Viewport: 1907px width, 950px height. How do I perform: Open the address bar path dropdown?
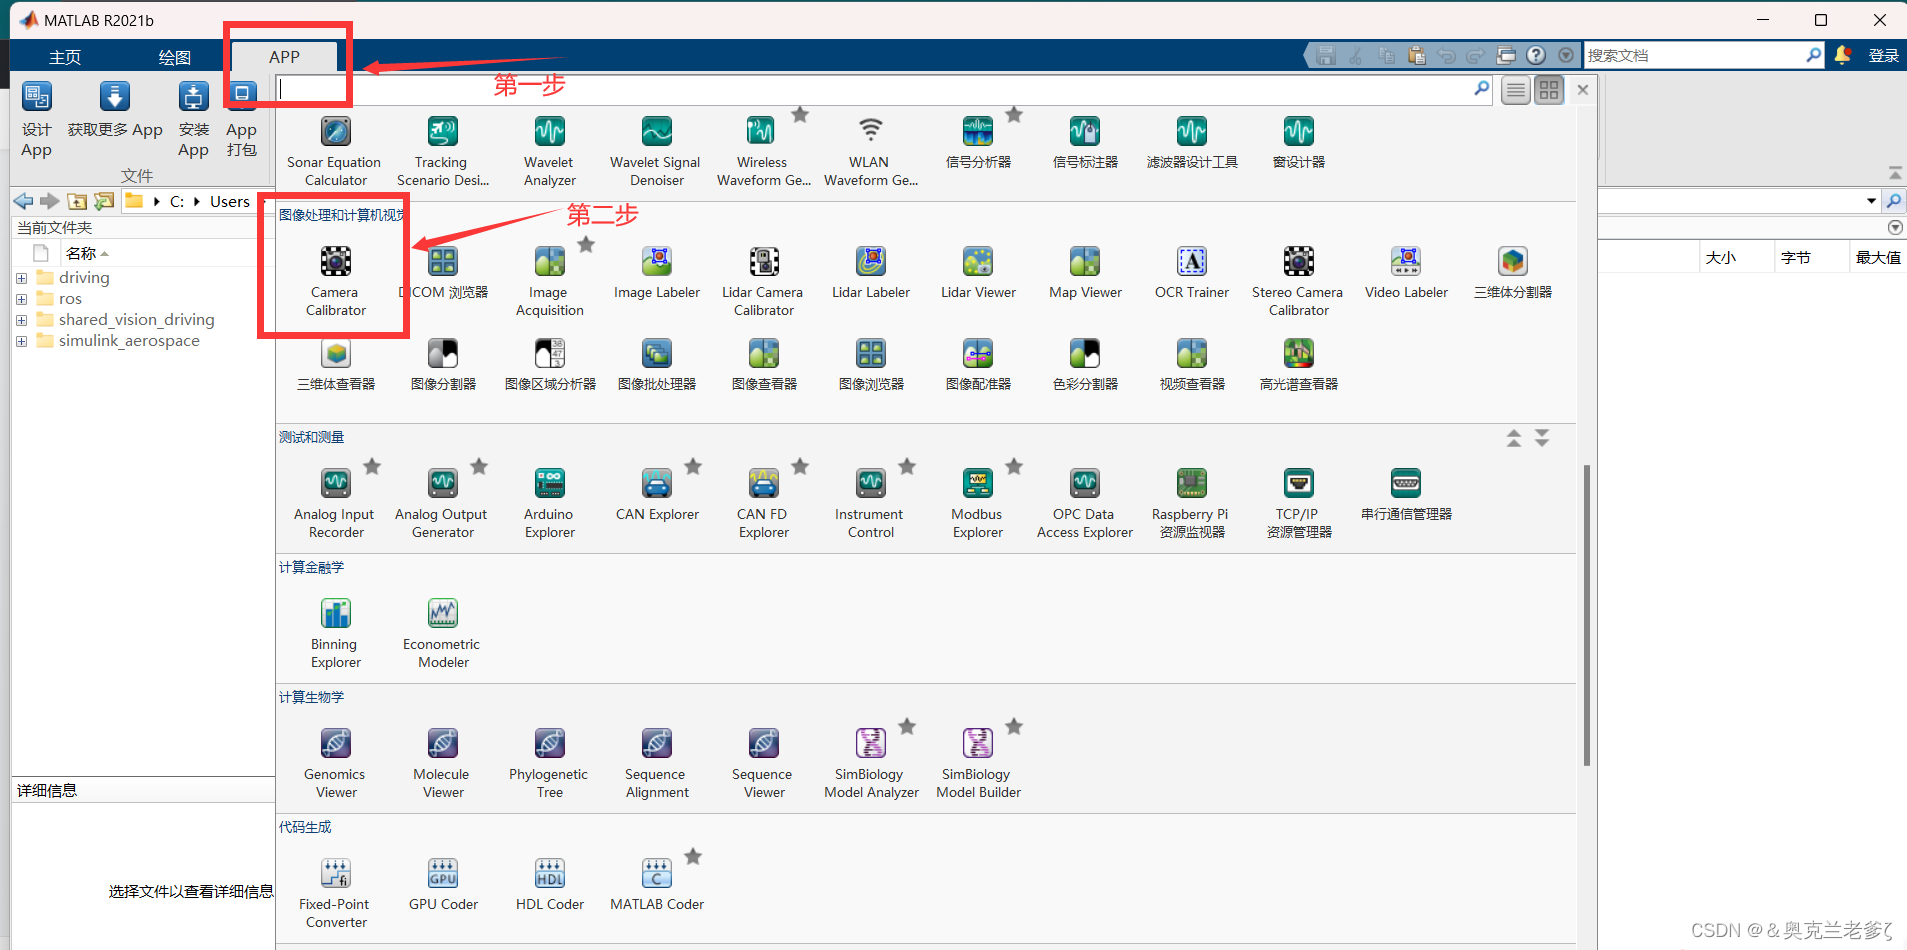pyautogui.click(x=1871, y=201)
